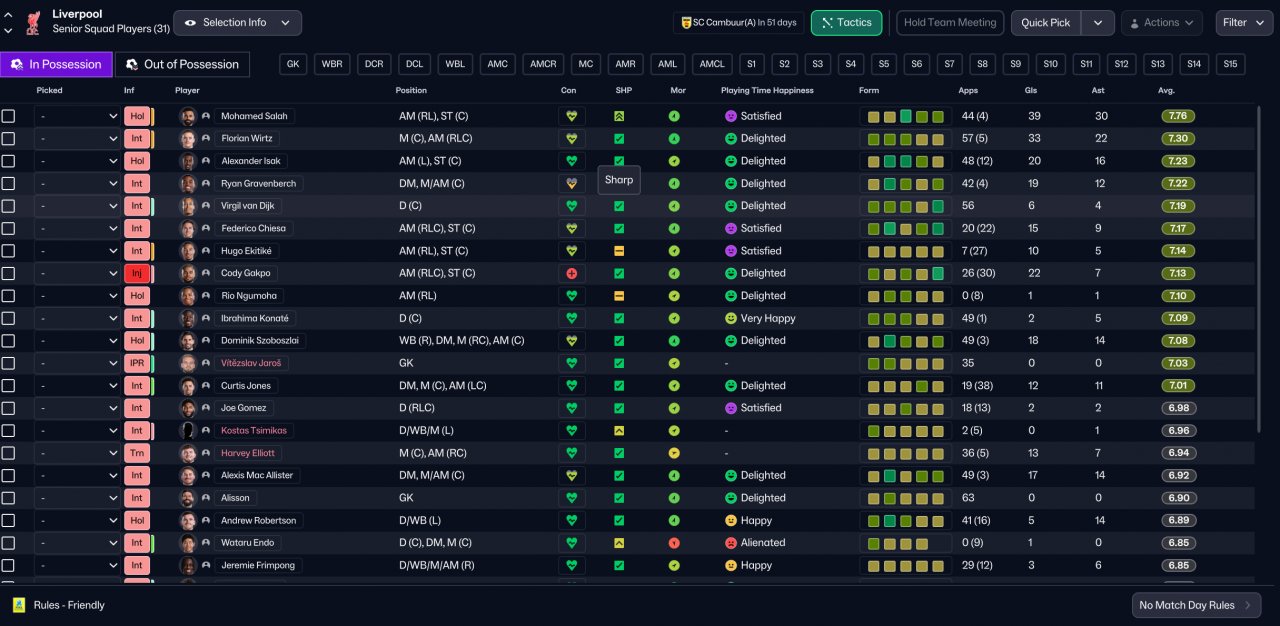Click Mohamed Salah's sharpness icon
This screenshot has width=1280, height=626.
(x=619, y=116)
